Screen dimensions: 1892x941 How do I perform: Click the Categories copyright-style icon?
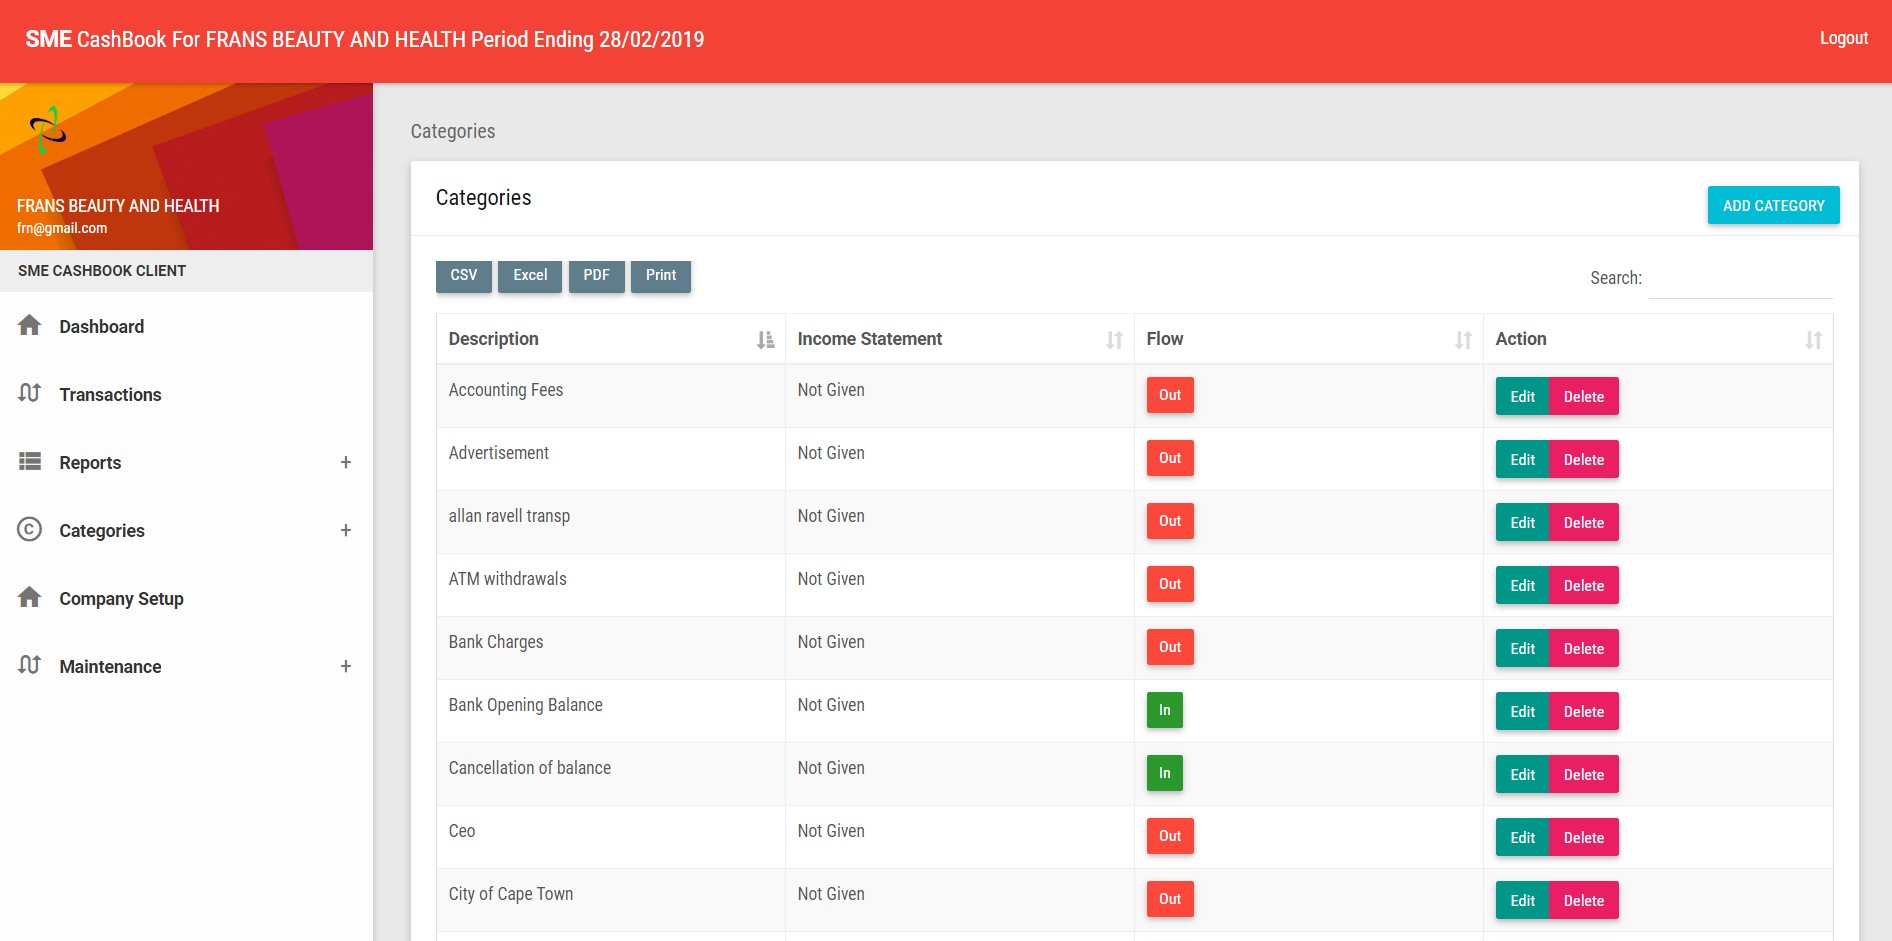click(30, 529)
